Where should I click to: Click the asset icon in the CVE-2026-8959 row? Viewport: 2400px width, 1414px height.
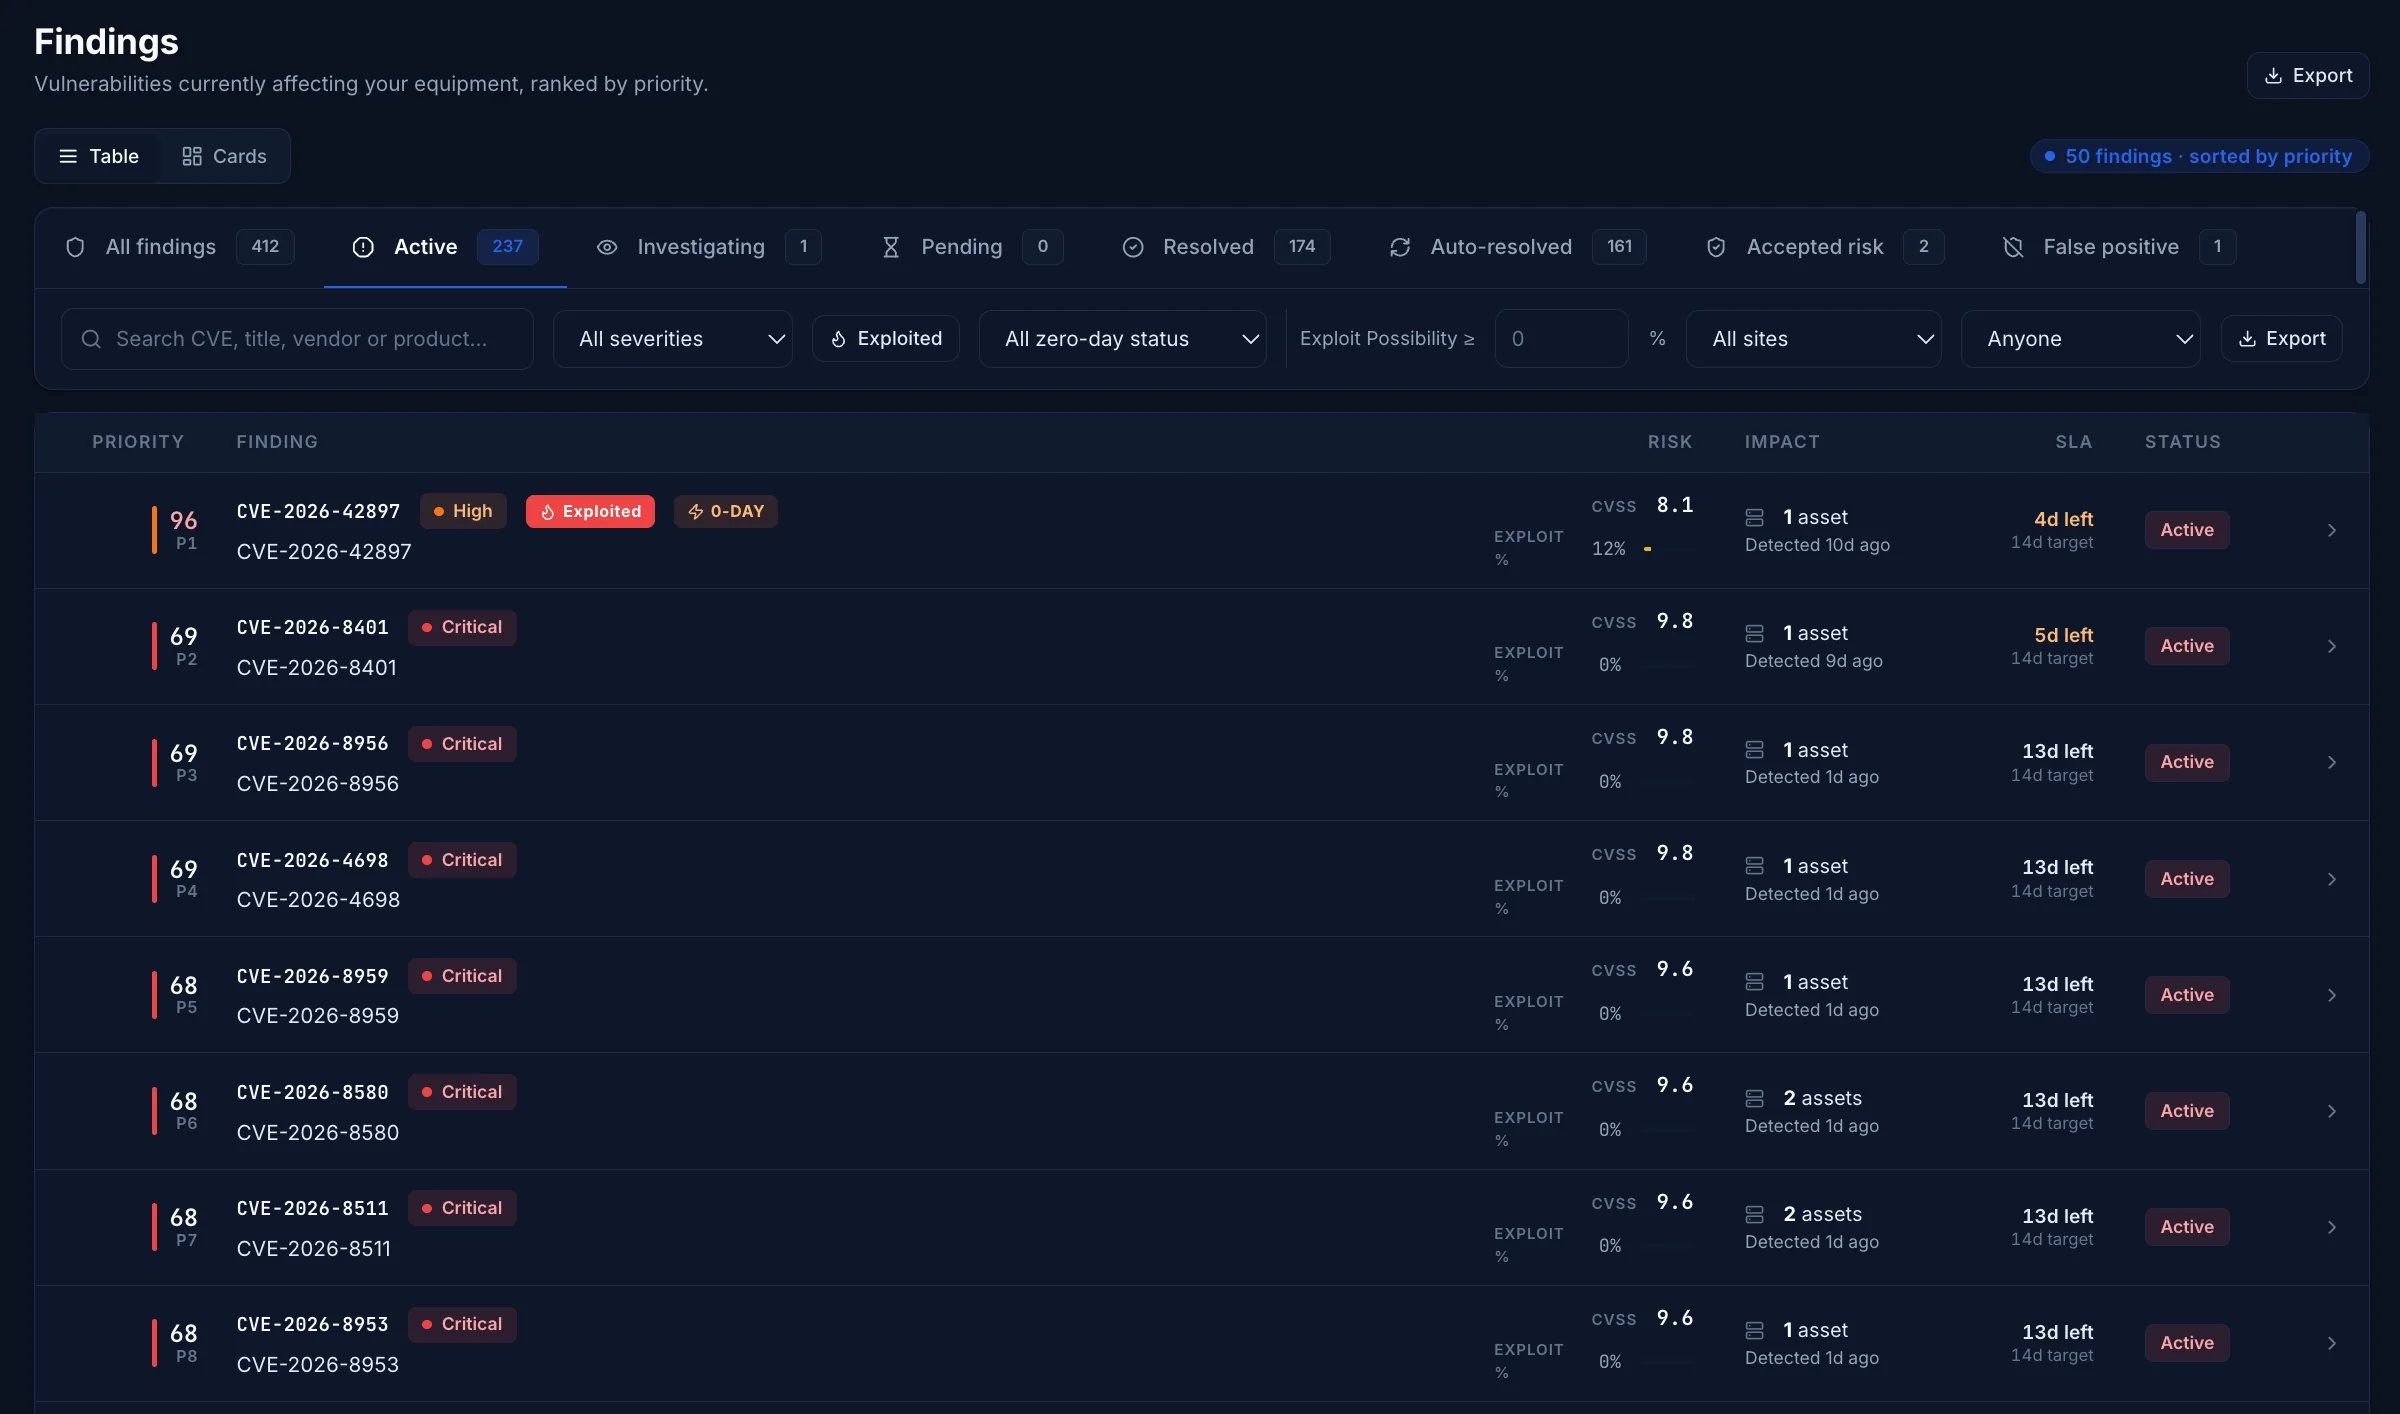1754,982
